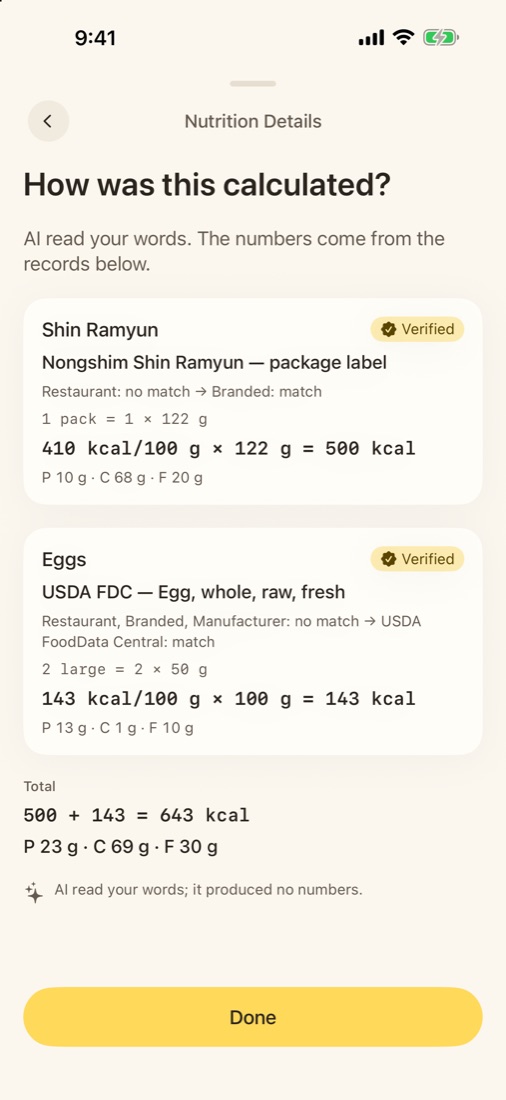
Task: Tap the total macros P 23 g line
Action: (121, 847)
